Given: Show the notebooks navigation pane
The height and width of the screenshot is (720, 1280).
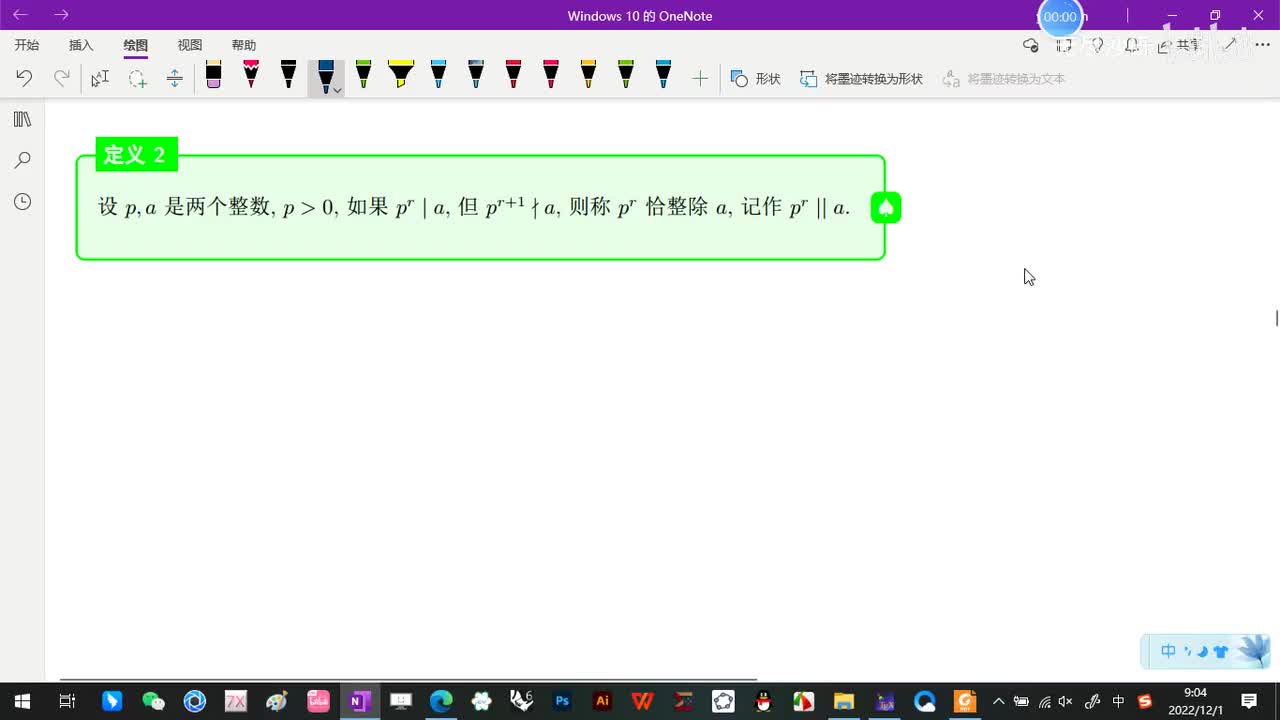Looking at the screenshot, I should pos(22,119).
